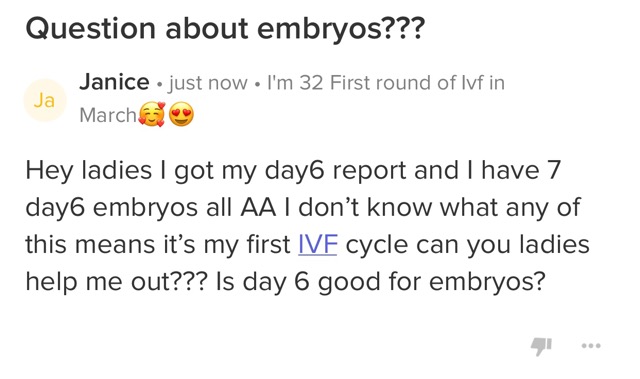640x379 pixels.
Task: Open the "Ja" profile avatar
Action: click(x=44, y=100)
